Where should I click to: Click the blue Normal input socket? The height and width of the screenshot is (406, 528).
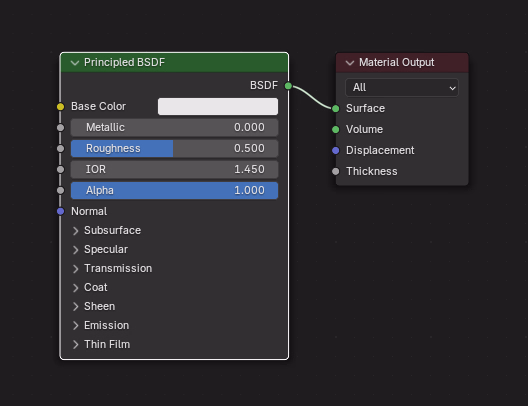61,211
